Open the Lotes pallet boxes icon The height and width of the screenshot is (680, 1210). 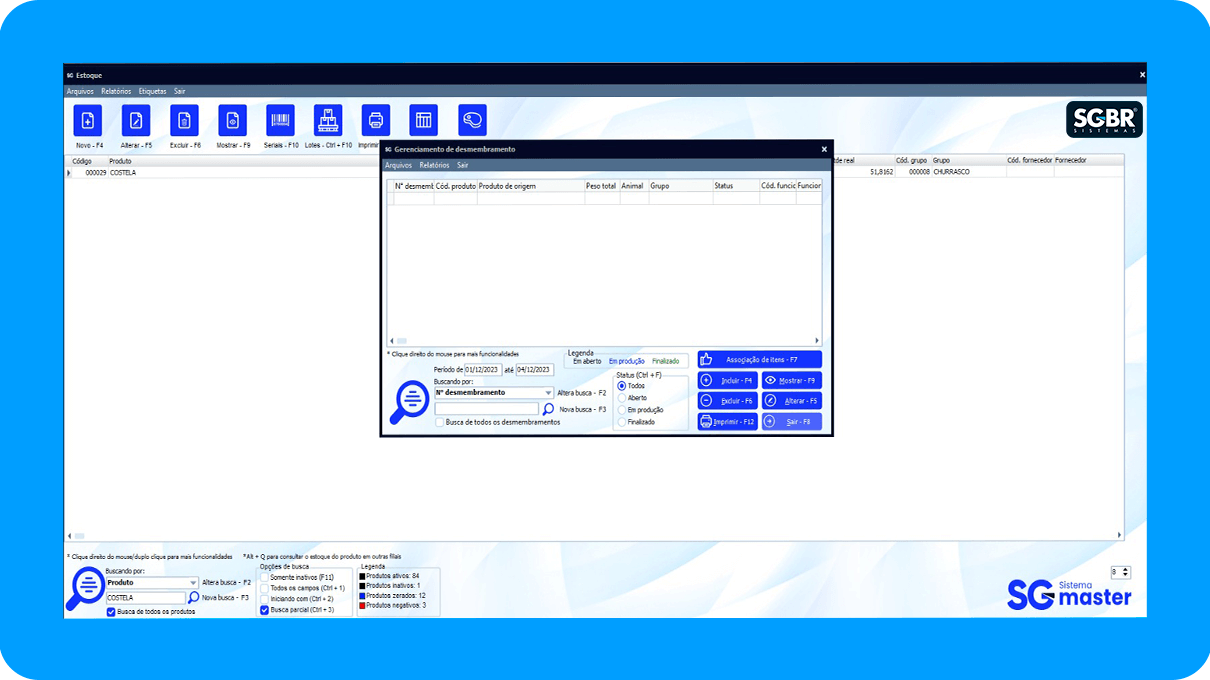coord(328,120)
